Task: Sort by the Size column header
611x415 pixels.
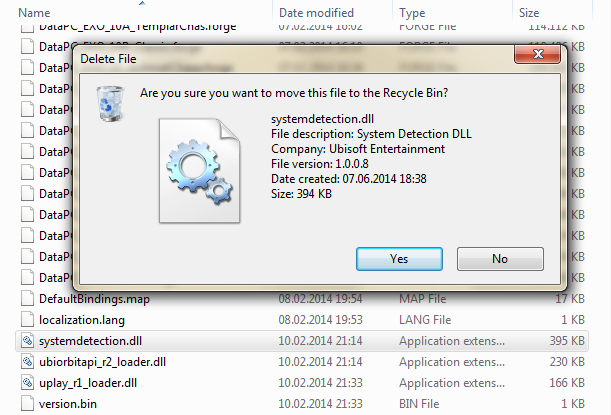Action: 528,13
